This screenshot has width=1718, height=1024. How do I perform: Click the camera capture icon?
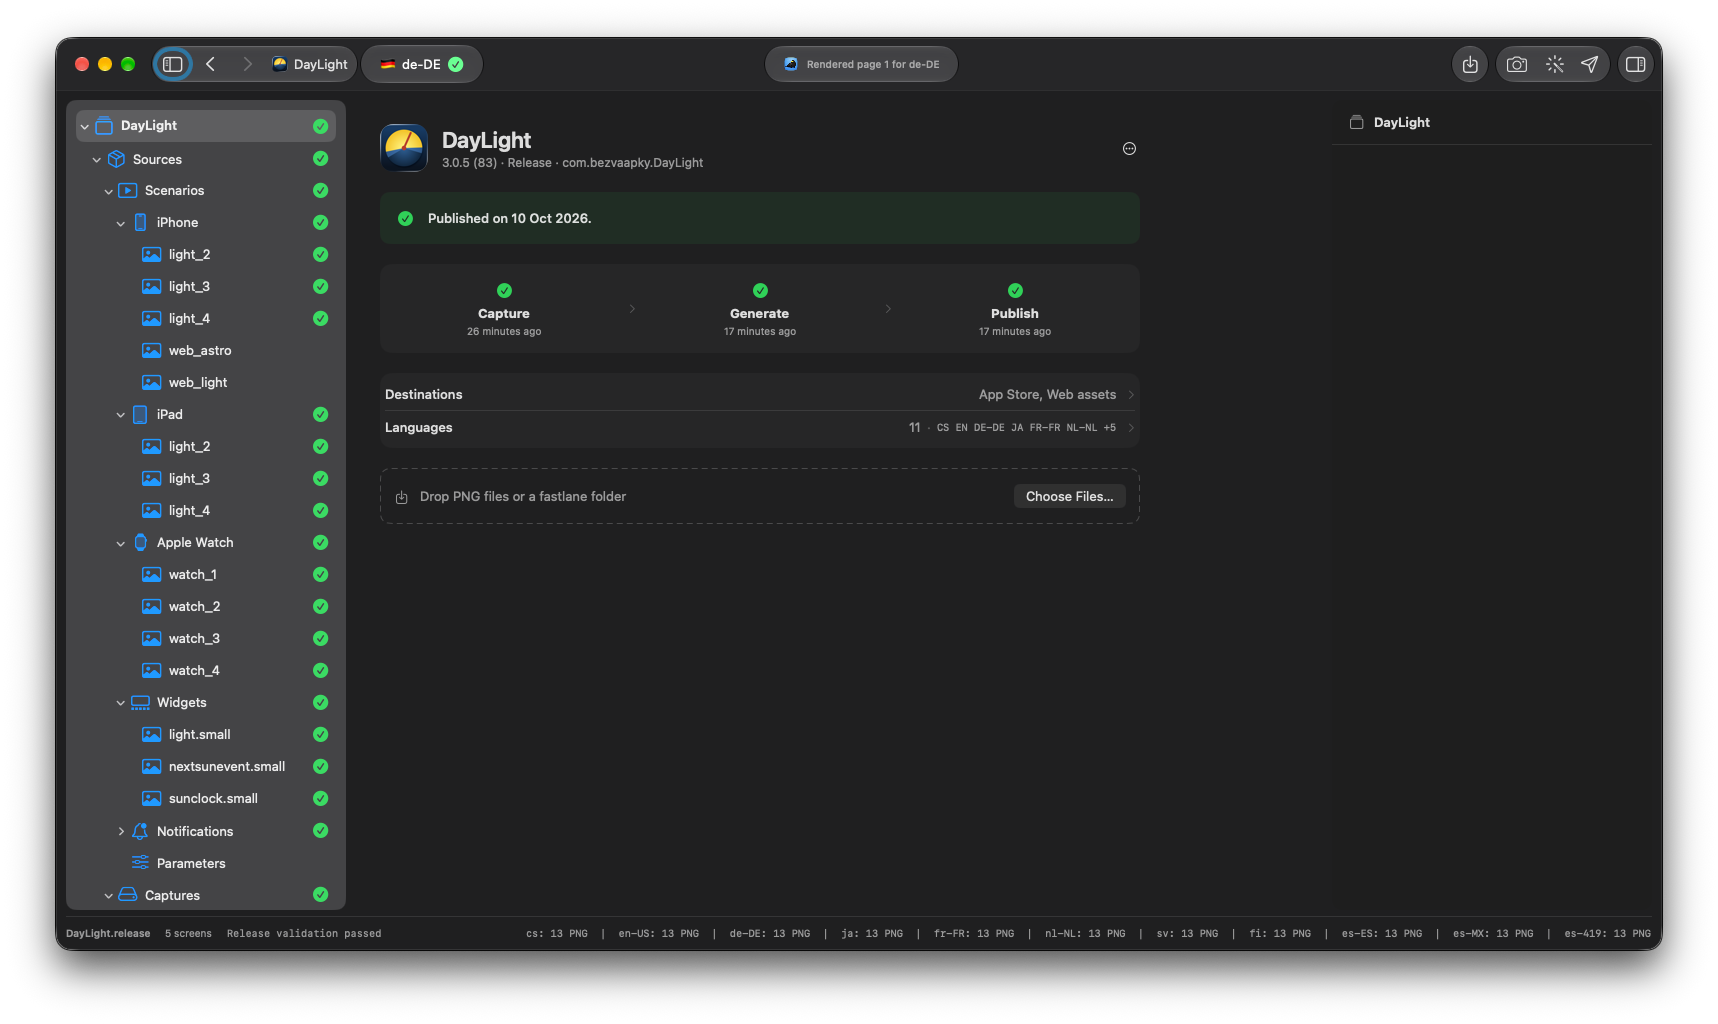click(1517, 64)
